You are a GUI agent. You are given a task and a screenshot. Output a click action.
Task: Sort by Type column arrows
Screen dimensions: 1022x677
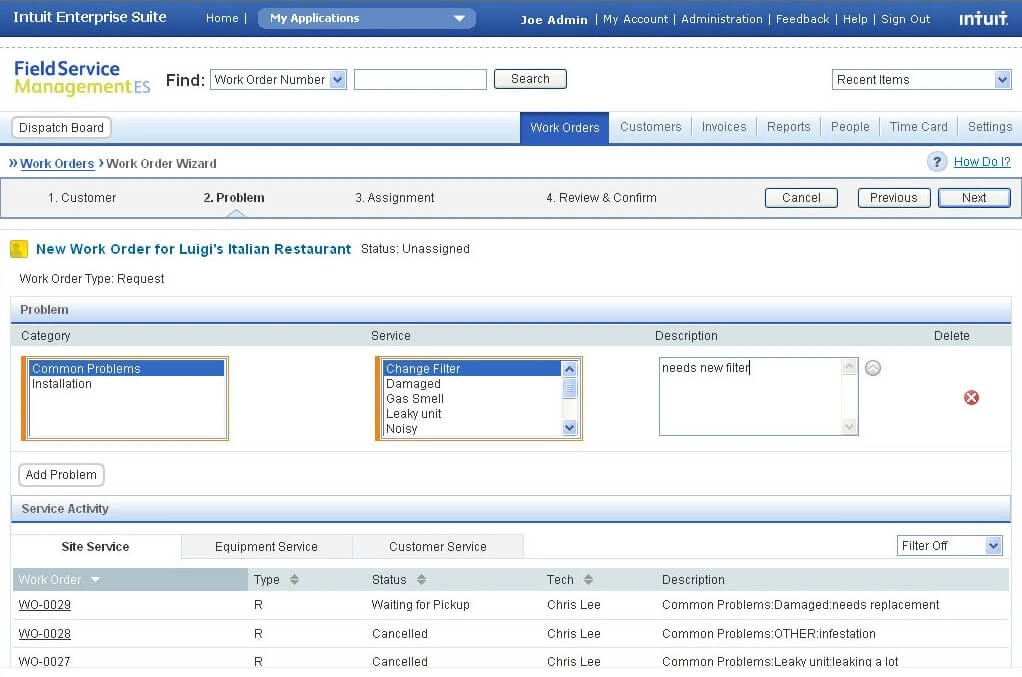click(294, 579)
